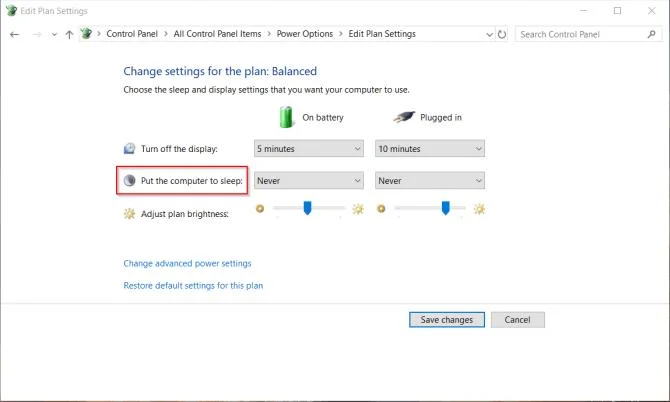
Task: Click the magnifier search icon
Action: tap(652, 34)
